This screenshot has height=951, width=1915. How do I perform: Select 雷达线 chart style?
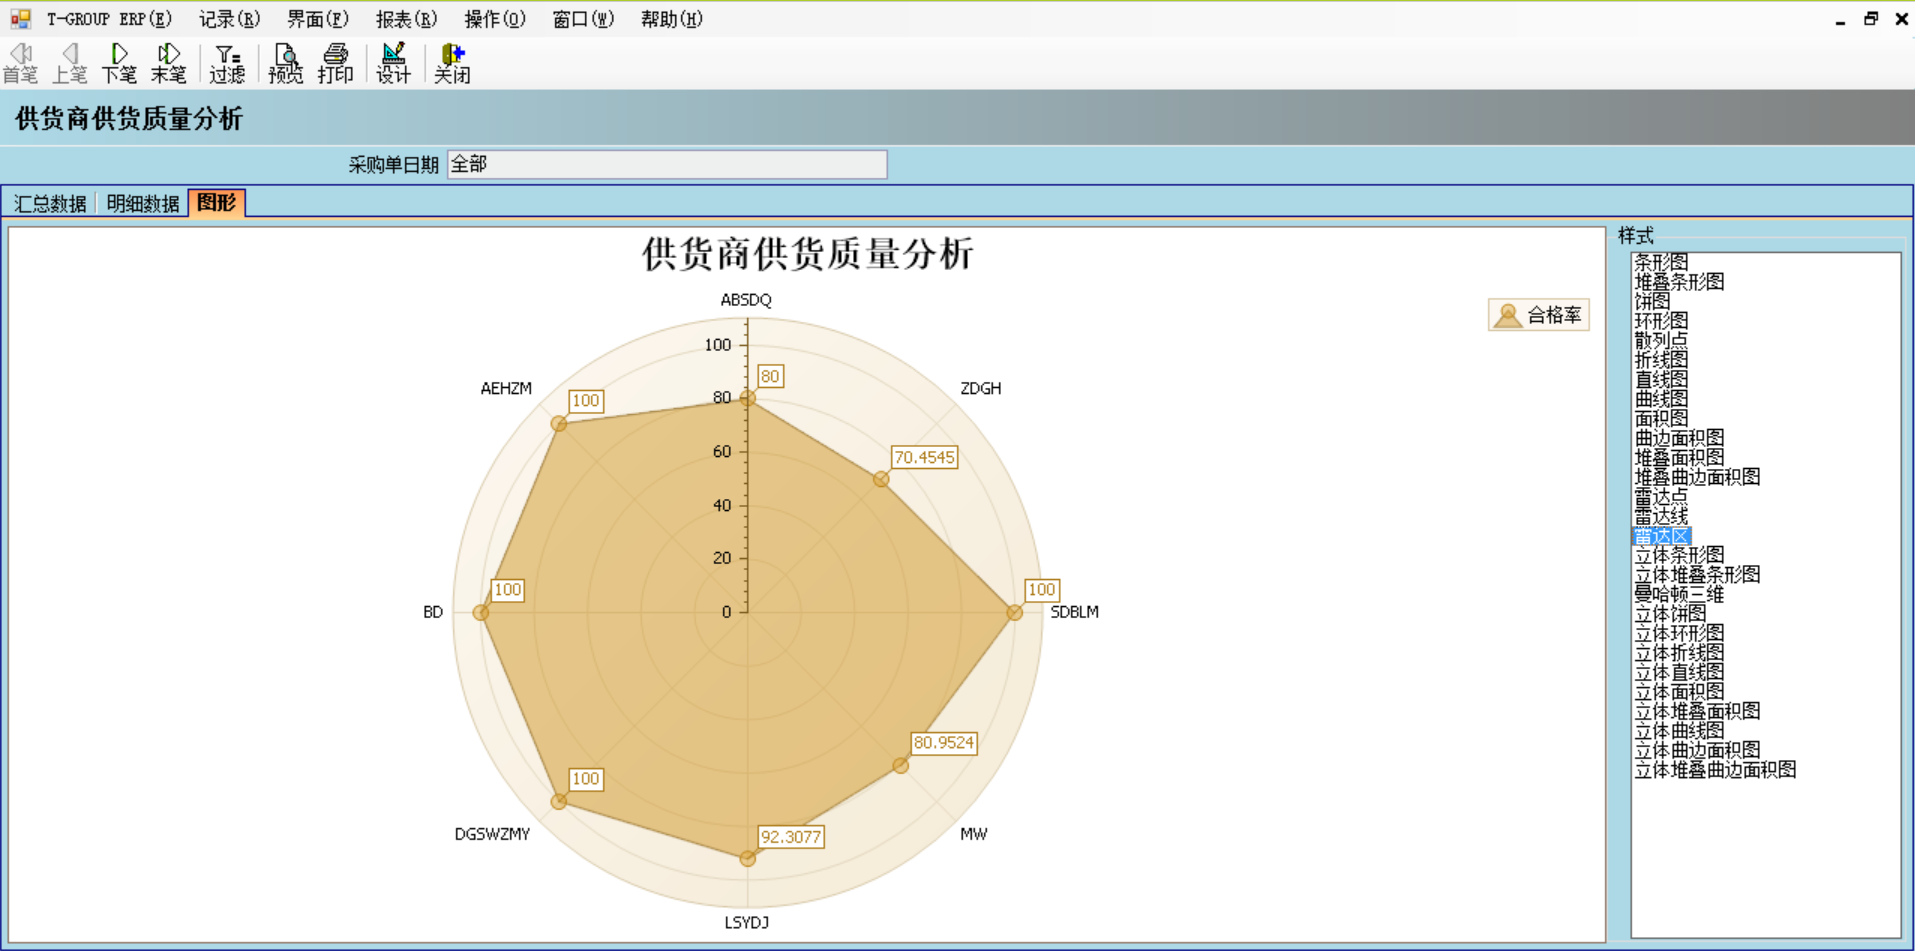tap(1661, 516)
